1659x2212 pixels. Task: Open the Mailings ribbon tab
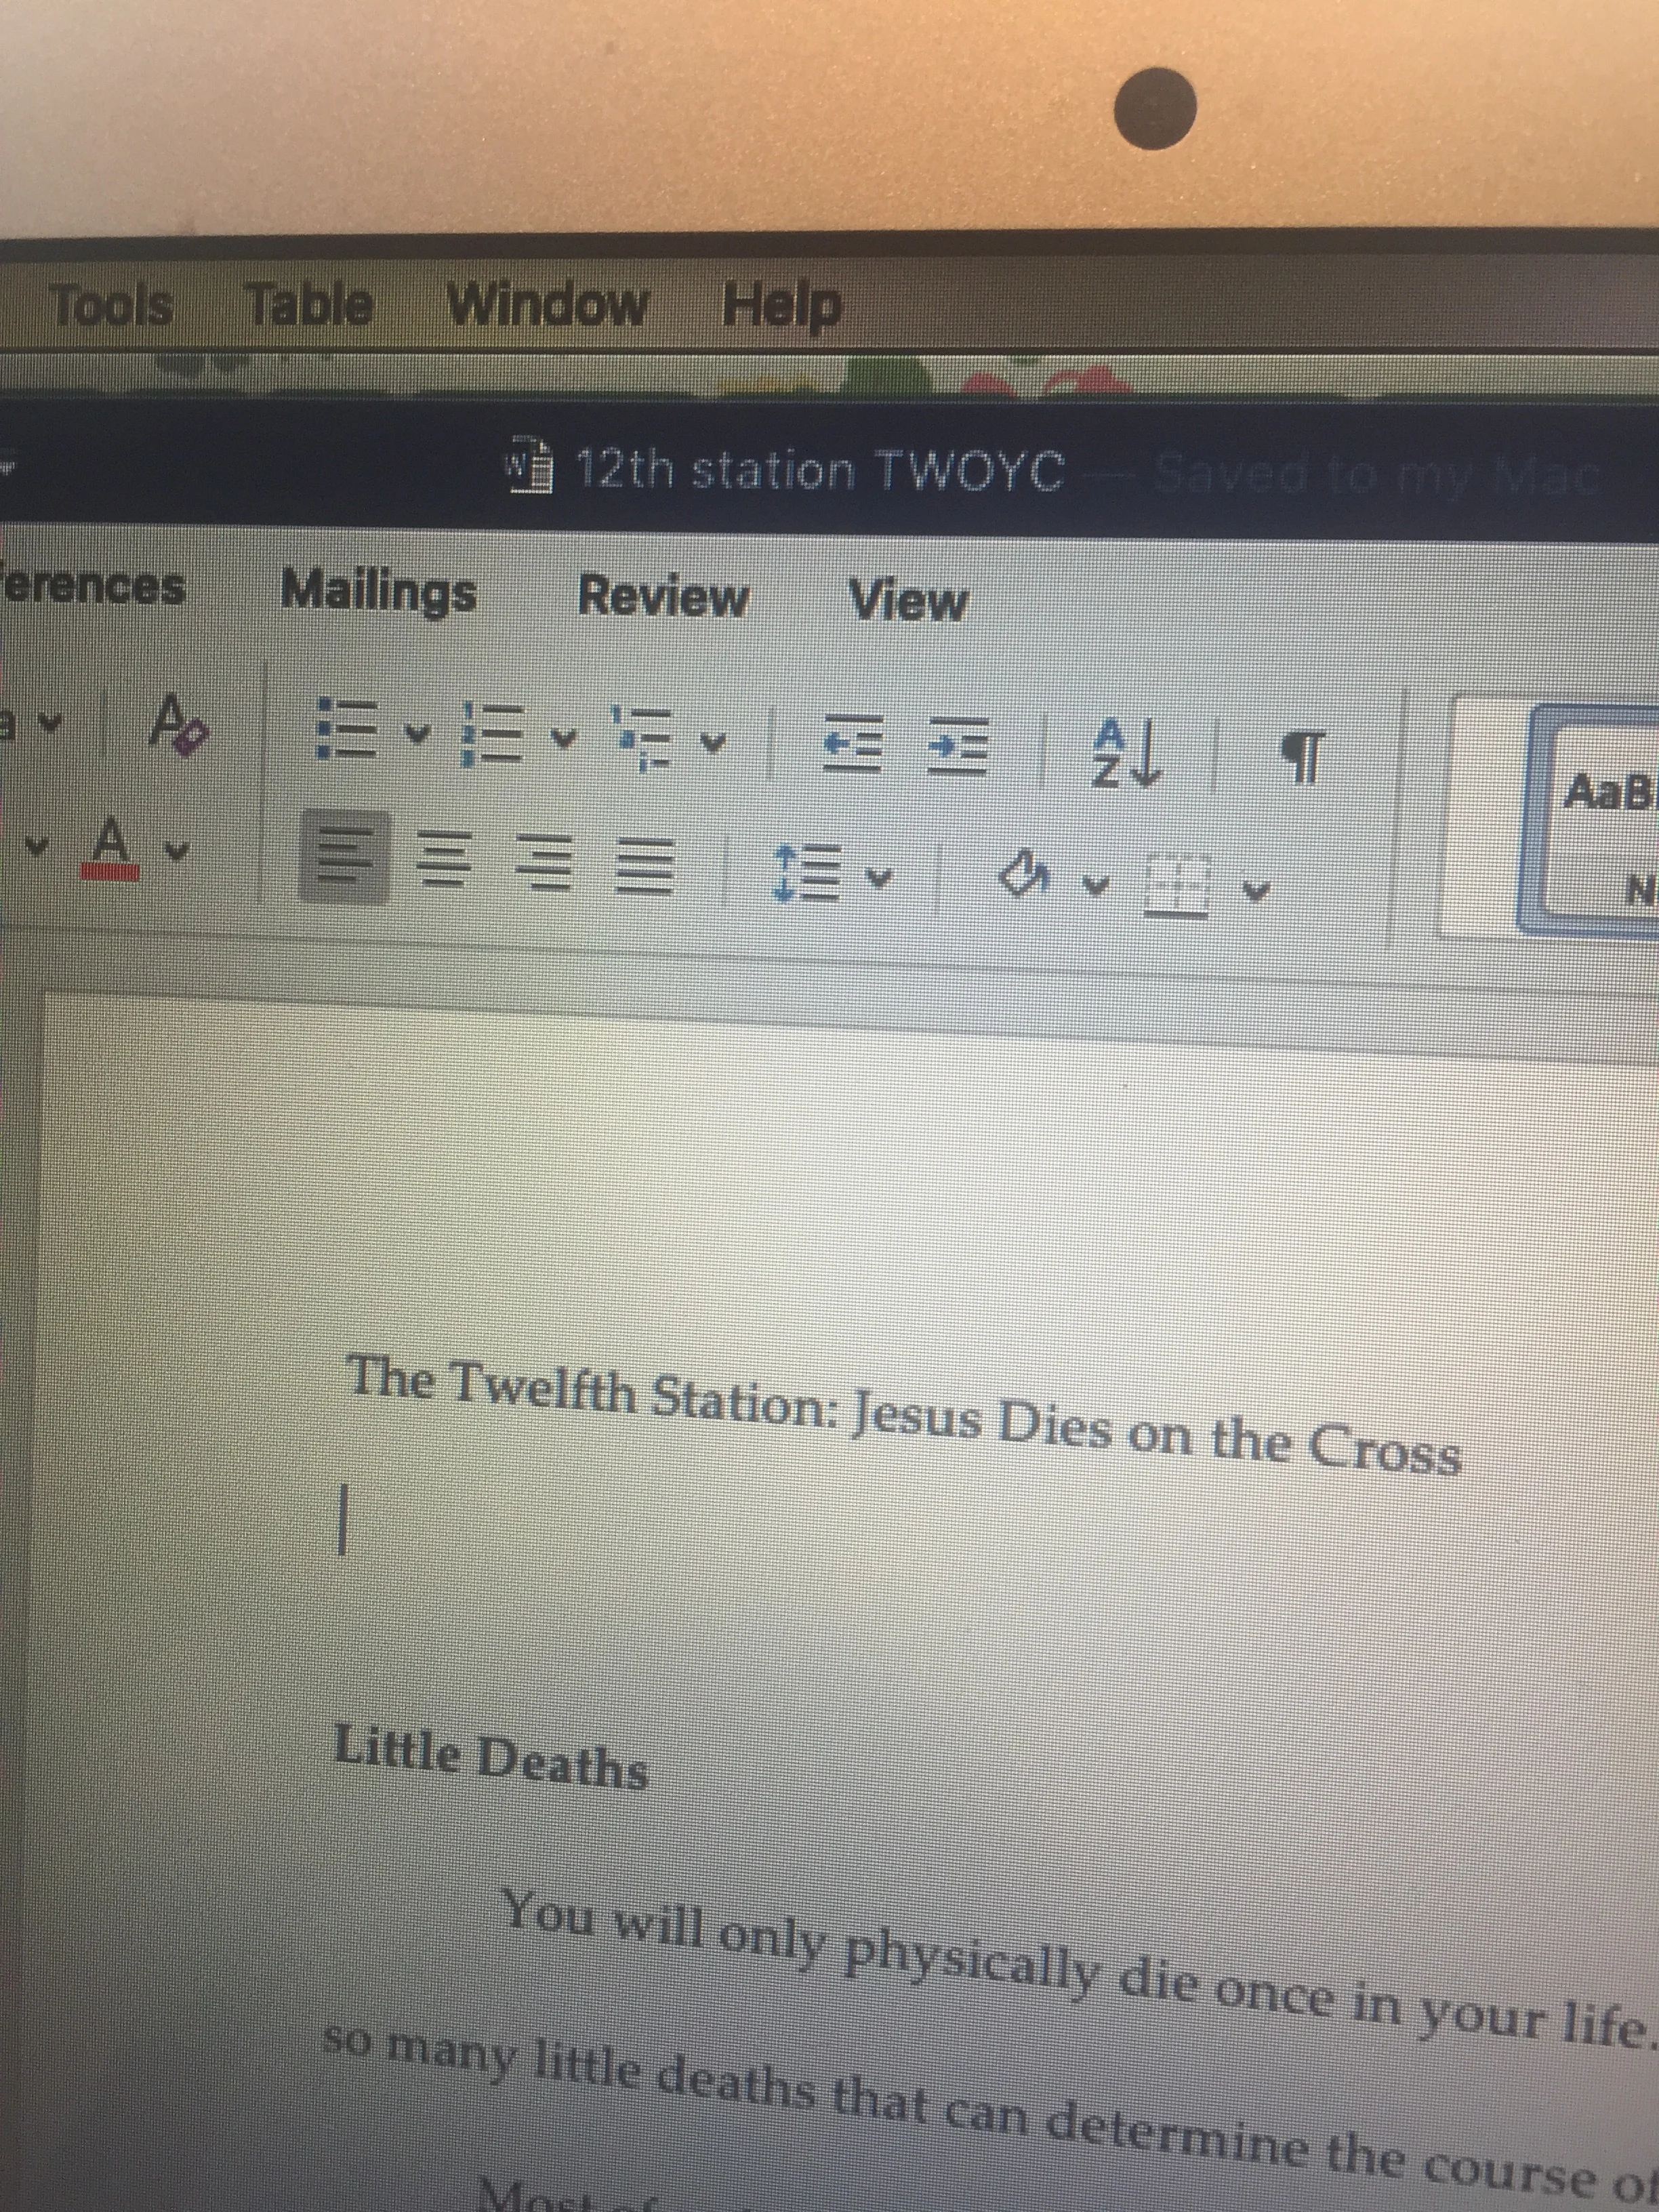(x=379, y=592)
